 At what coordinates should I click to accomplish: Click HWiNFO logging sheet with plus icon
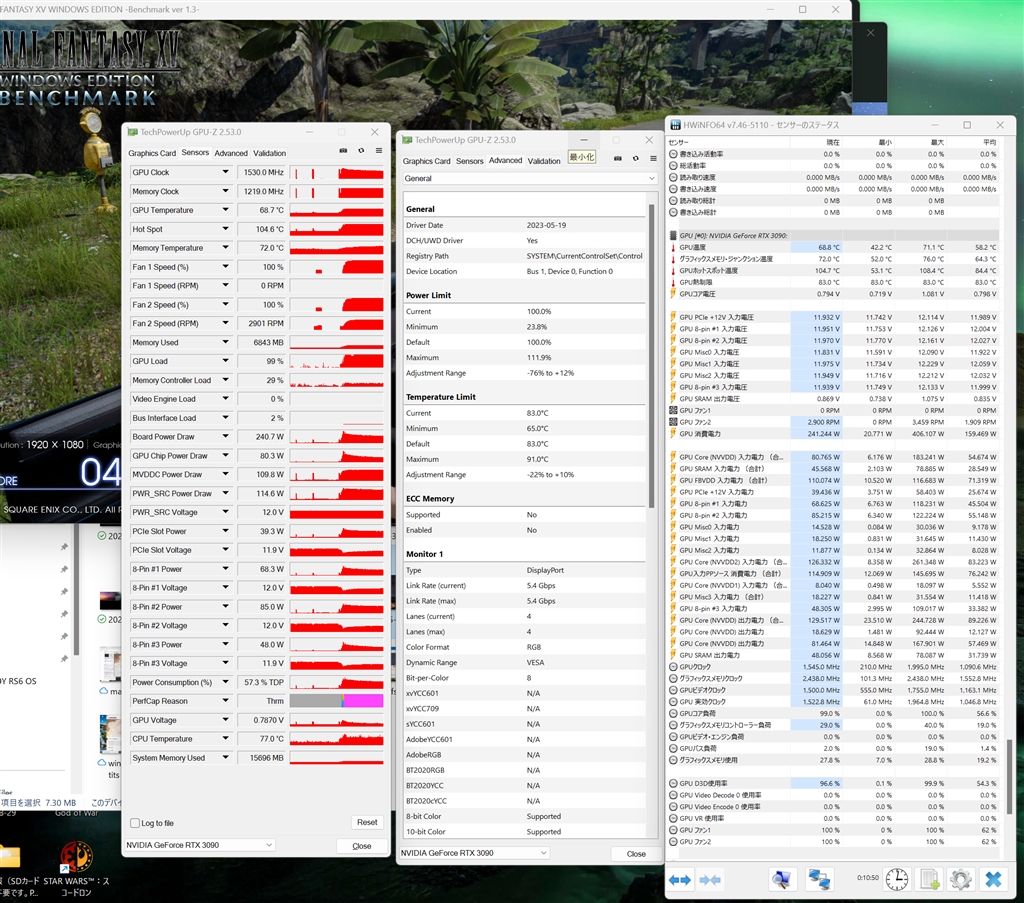click(929, 879)
